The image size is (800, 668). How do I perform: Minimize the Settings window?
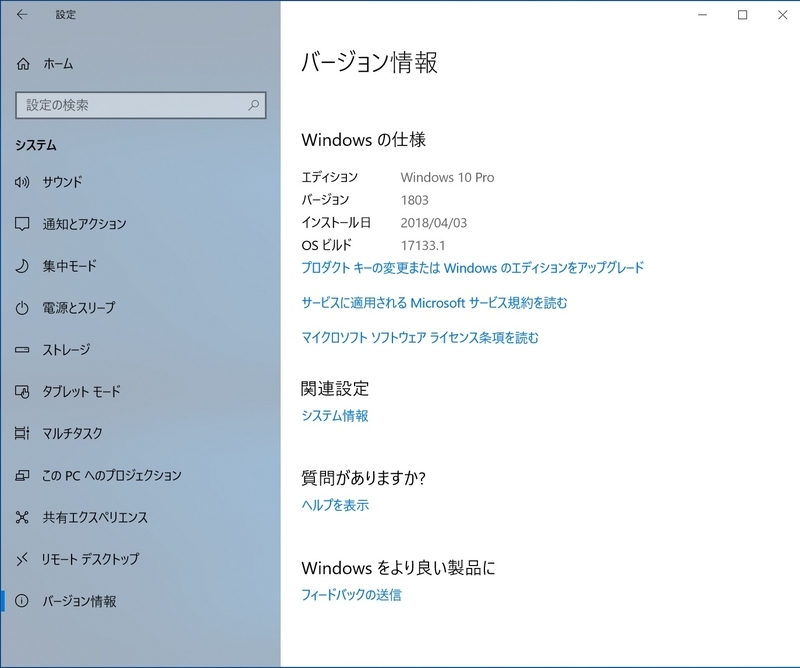[703, 15]
